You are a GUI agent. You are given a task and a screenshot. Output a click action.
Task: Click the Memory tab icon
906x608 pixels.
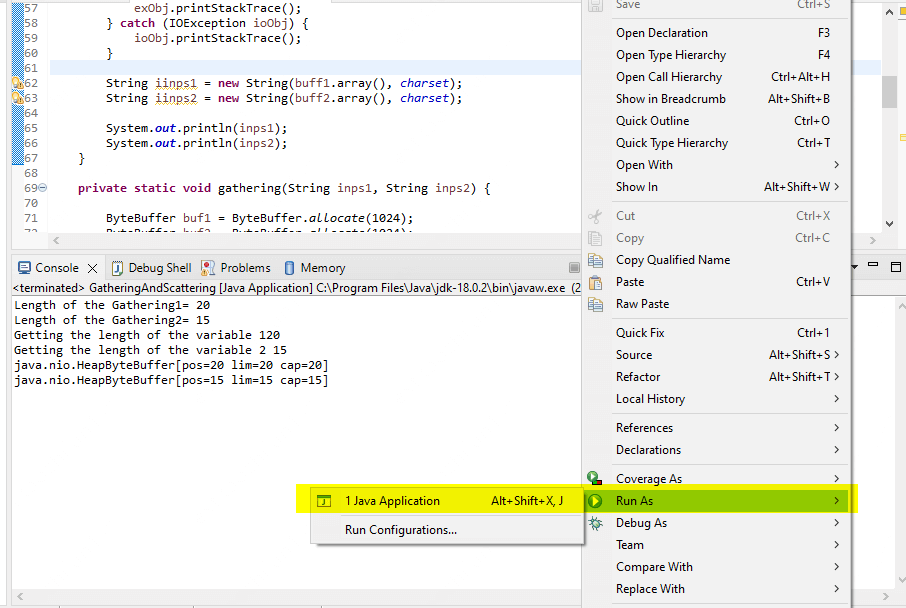289,268
